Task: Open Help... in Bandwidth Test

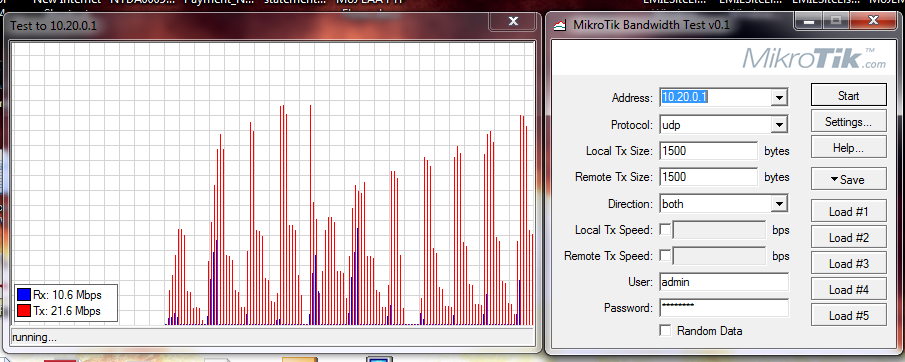Action: coord(848,148)
